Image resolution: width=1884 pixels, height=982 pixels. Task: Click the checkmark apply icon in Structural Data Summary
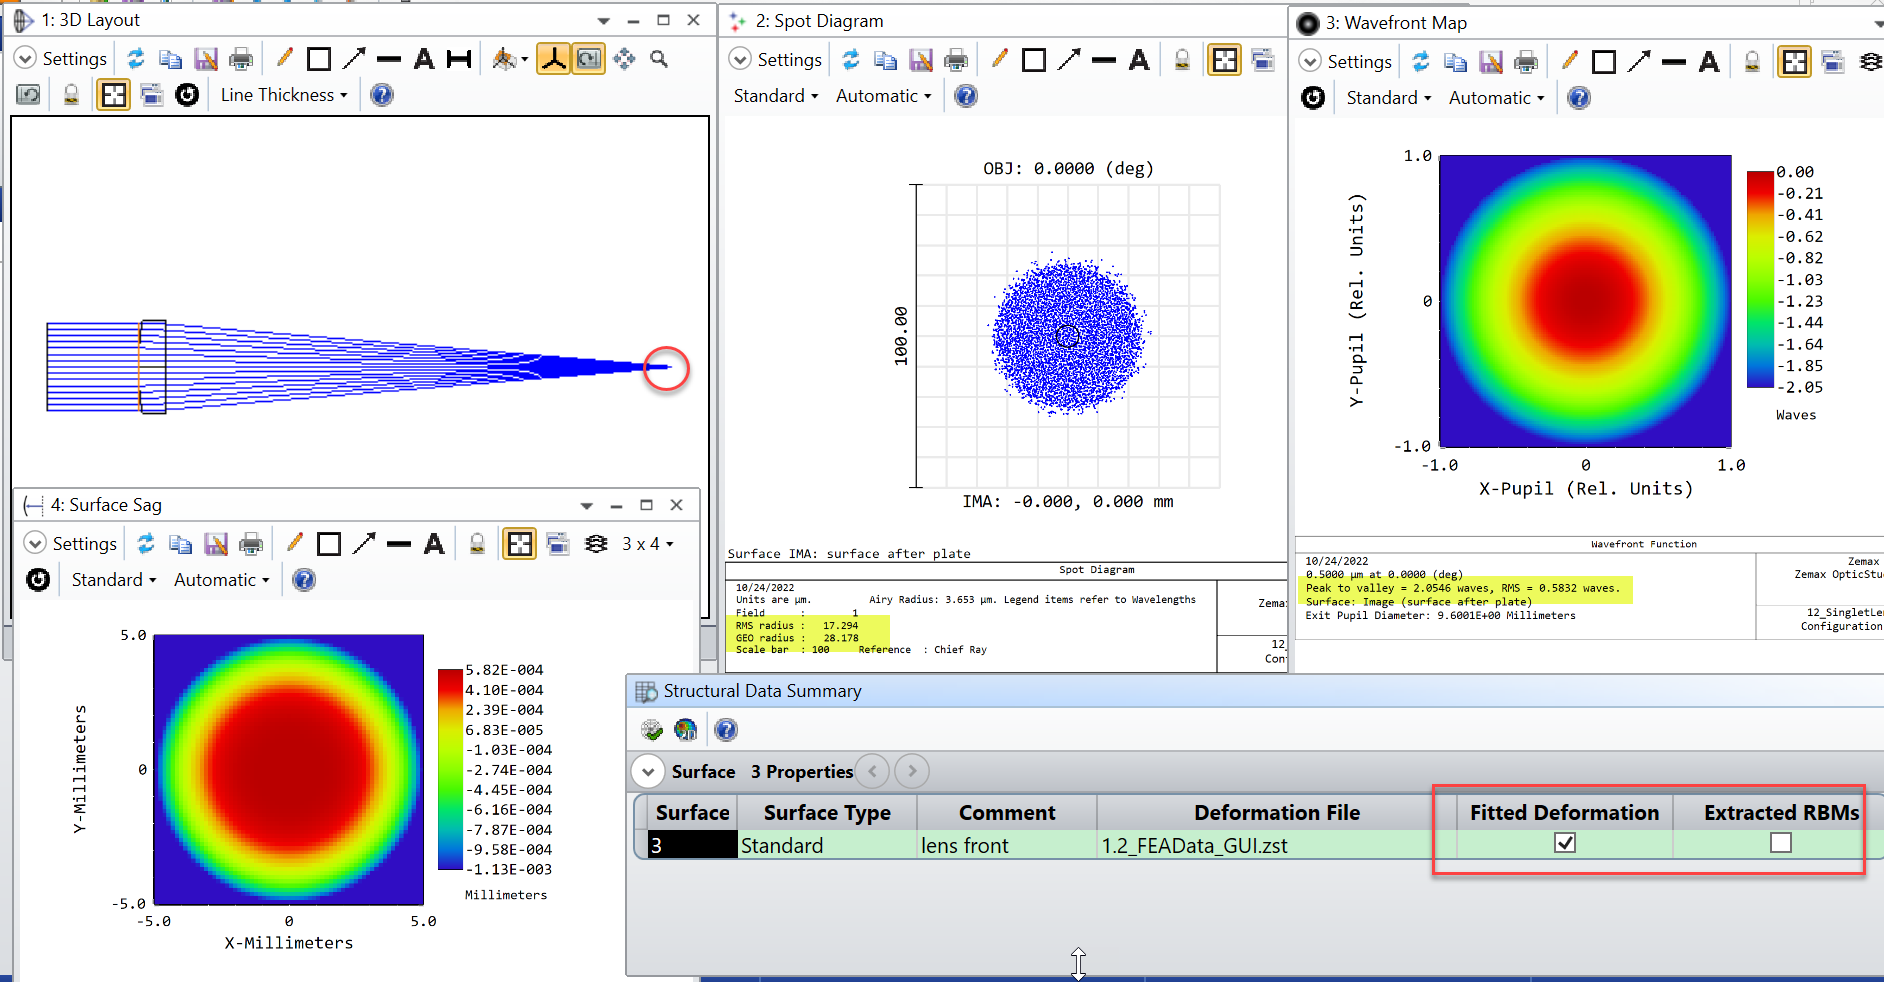click(x=652, y=730)
